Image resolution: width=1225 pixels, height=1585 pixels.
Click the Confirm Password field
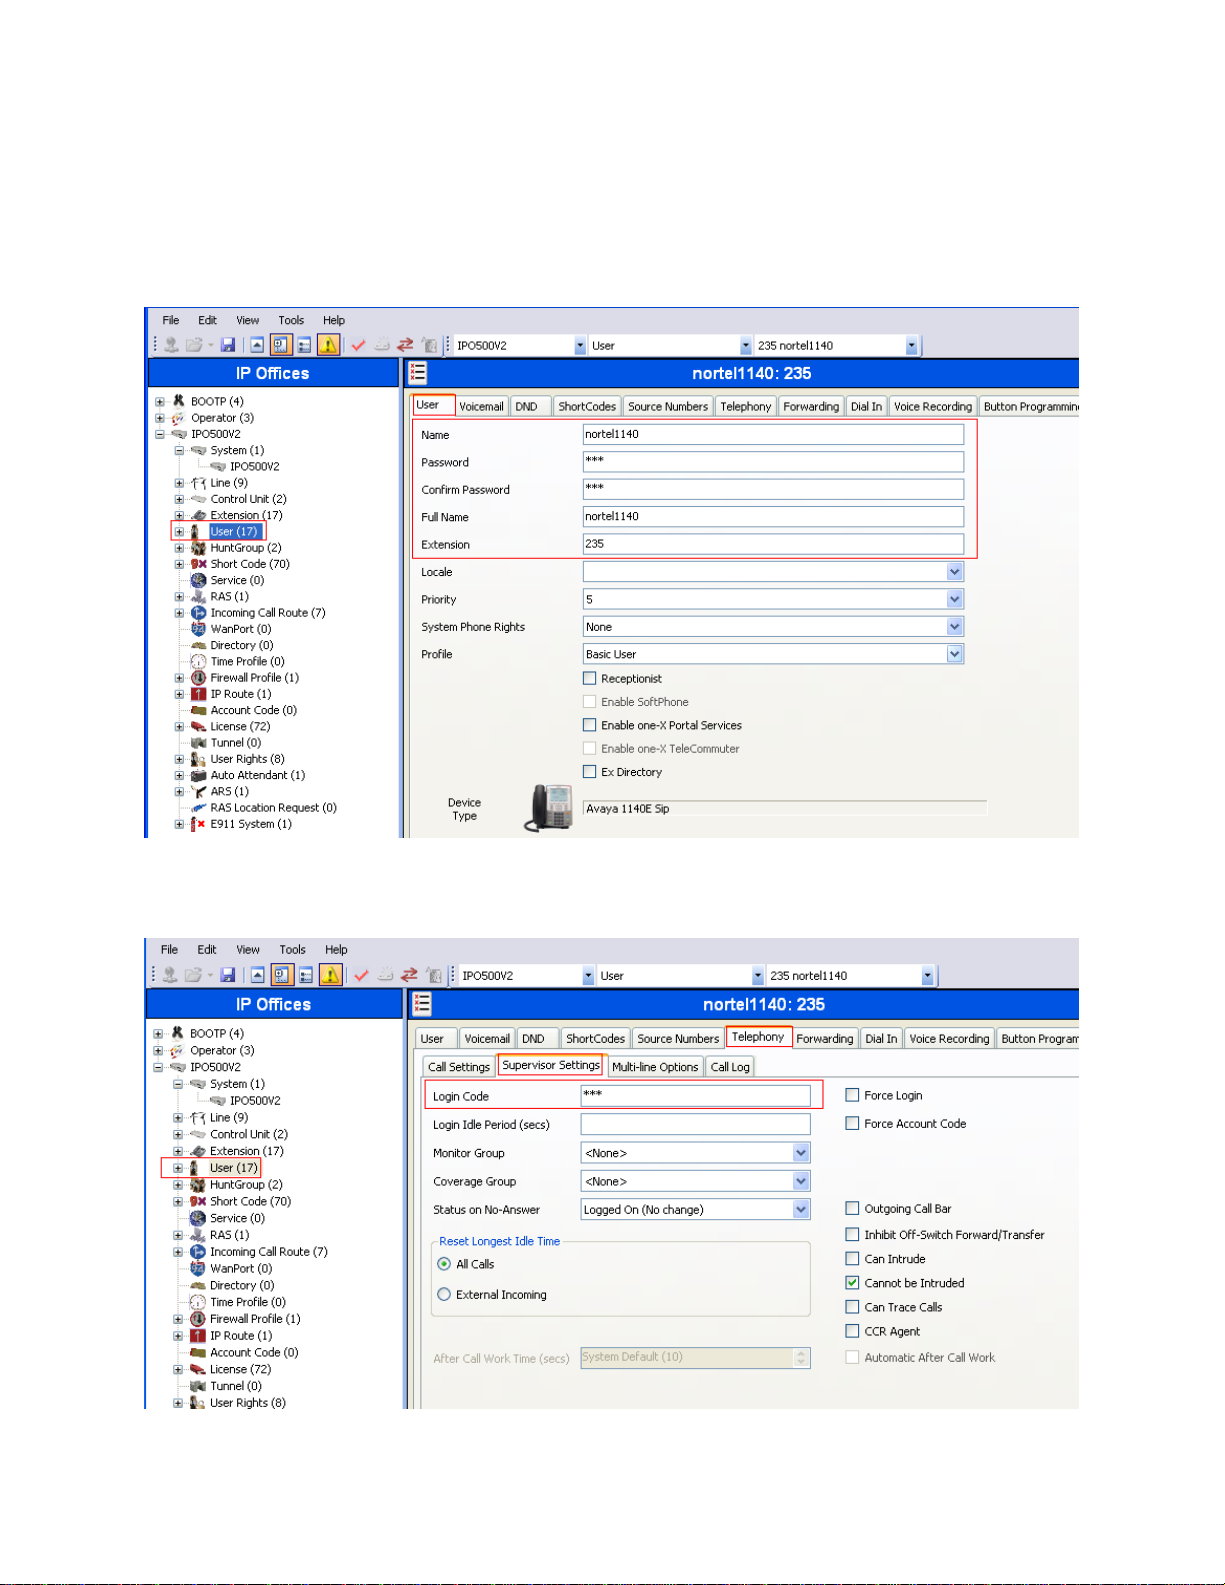773,489
